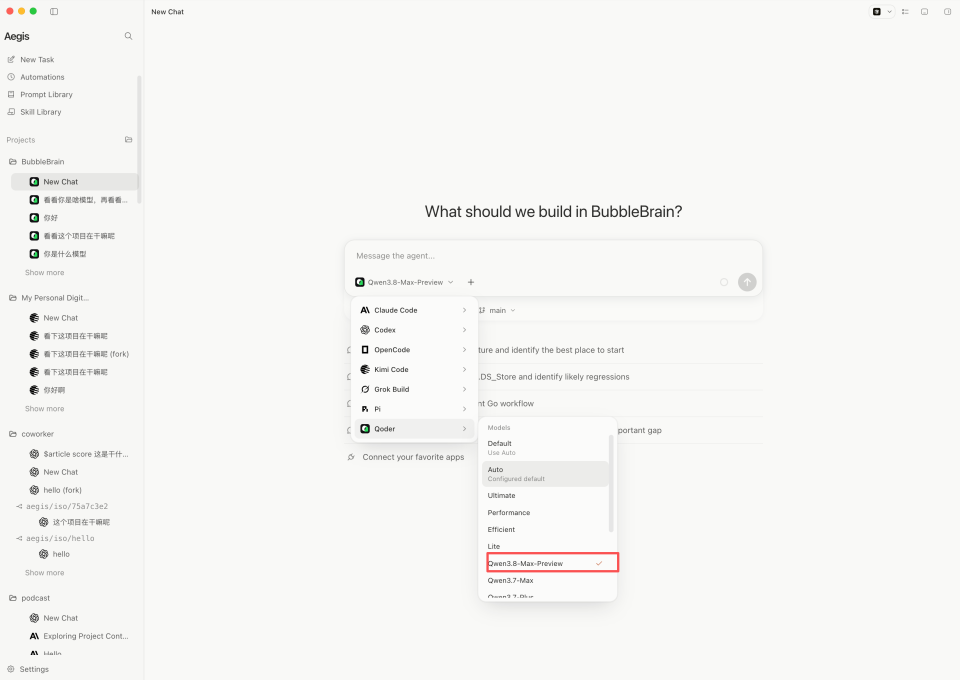This screenshot has height=680, width=960.
Task: Click the plus attach icon
Action: (x=471, y=282)
